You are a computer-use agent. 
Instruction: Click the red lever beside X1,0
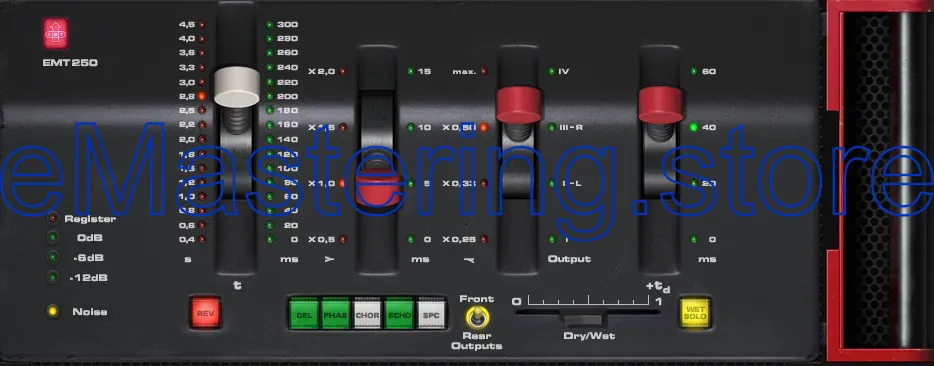pos(378,186)
